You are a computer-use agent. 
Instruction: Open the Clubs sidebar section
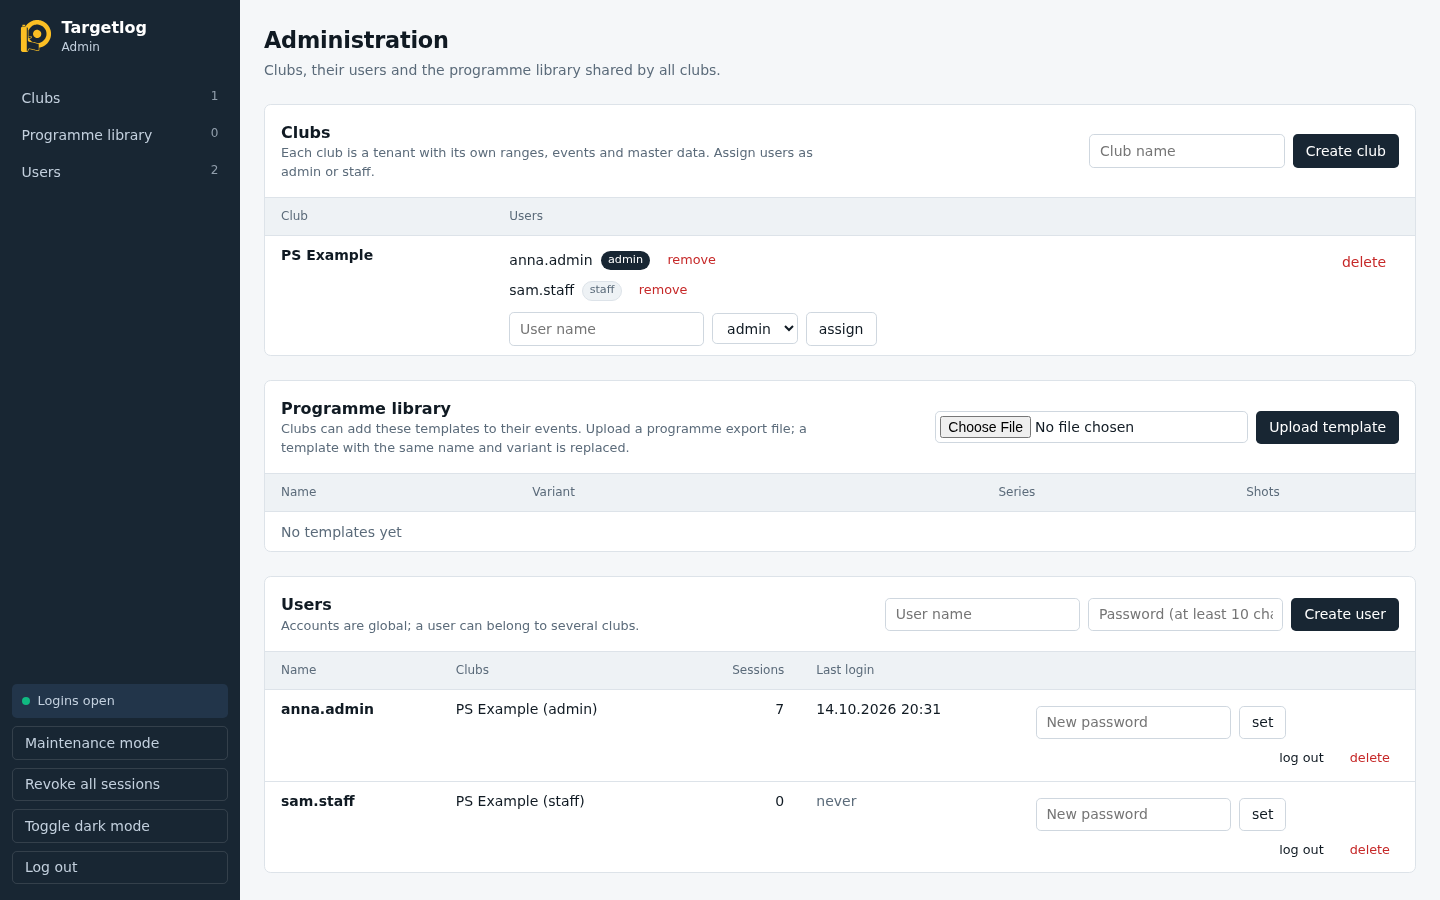click(120, 98)
